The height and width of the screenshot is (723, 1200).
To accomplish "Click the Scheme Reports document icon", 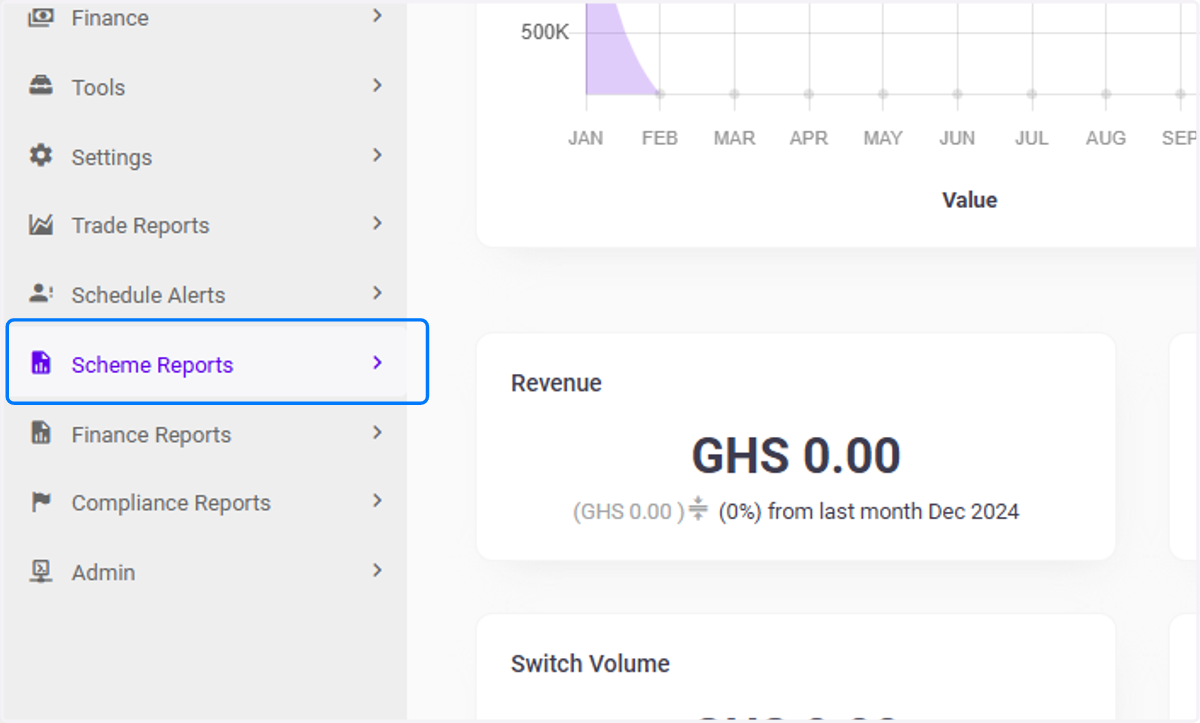I will point(41,363).
